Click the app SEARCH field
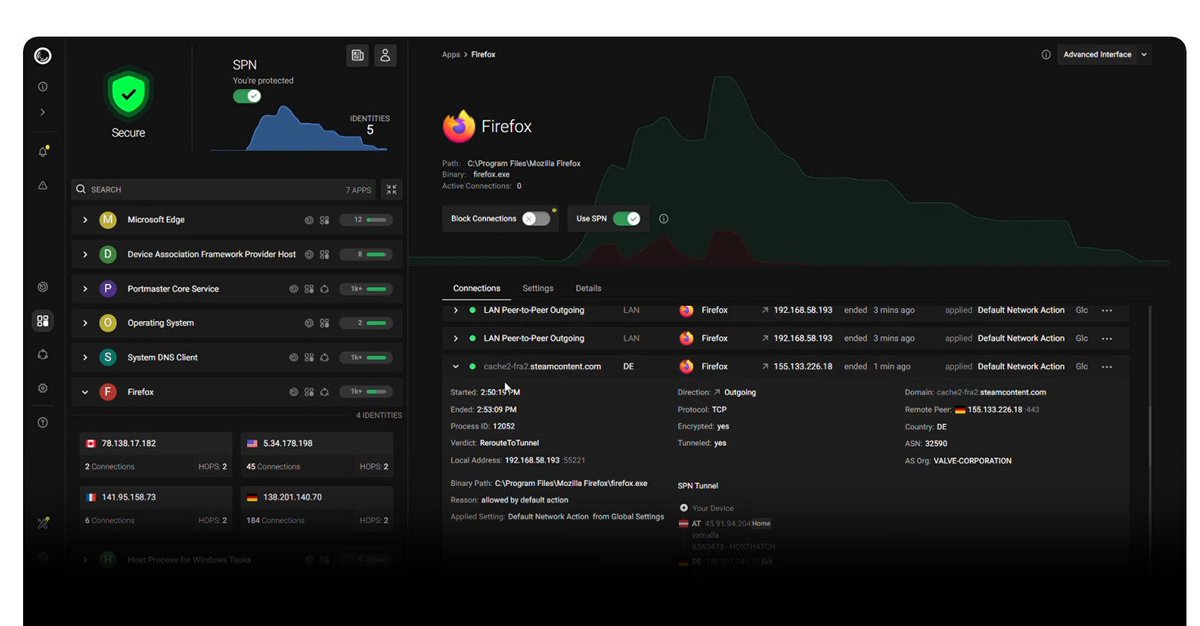1200x626 pixels. pyautogui.click(x=224, y=189)
